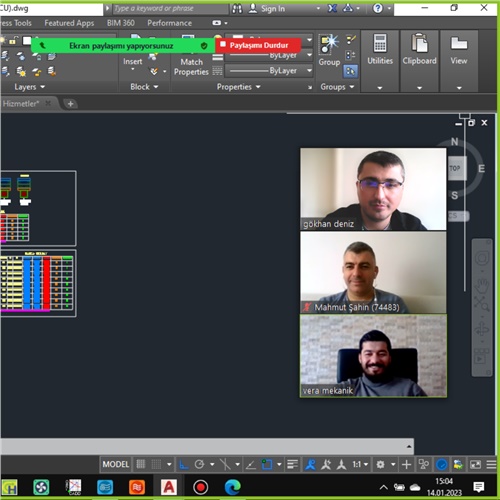The width and height of the screenshot is (500, 500).
Task: Launch Microsoft Edge from the taskbar
Action: tap(233, 487)
